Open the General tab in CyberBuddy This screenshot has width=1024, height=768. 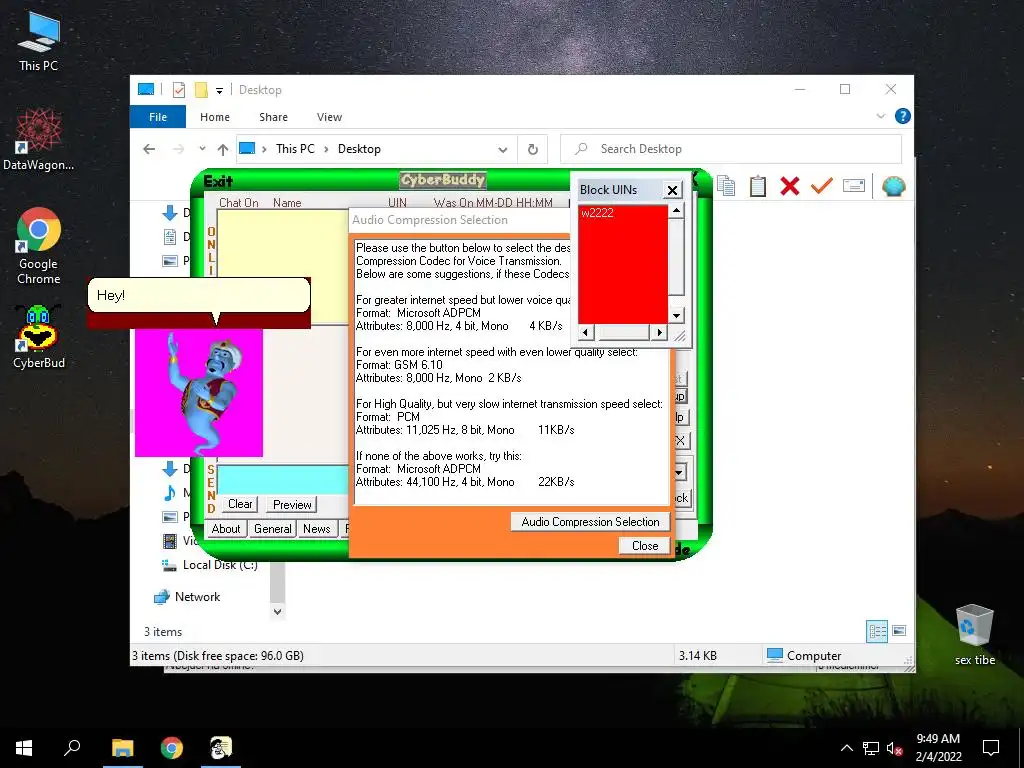pyautogui.click(x=272, y=529)
